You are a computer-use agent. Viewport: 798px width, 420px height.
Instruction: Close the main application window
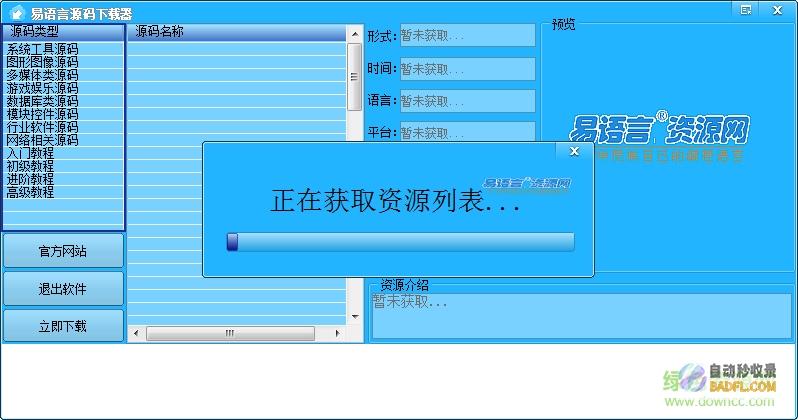777,10
